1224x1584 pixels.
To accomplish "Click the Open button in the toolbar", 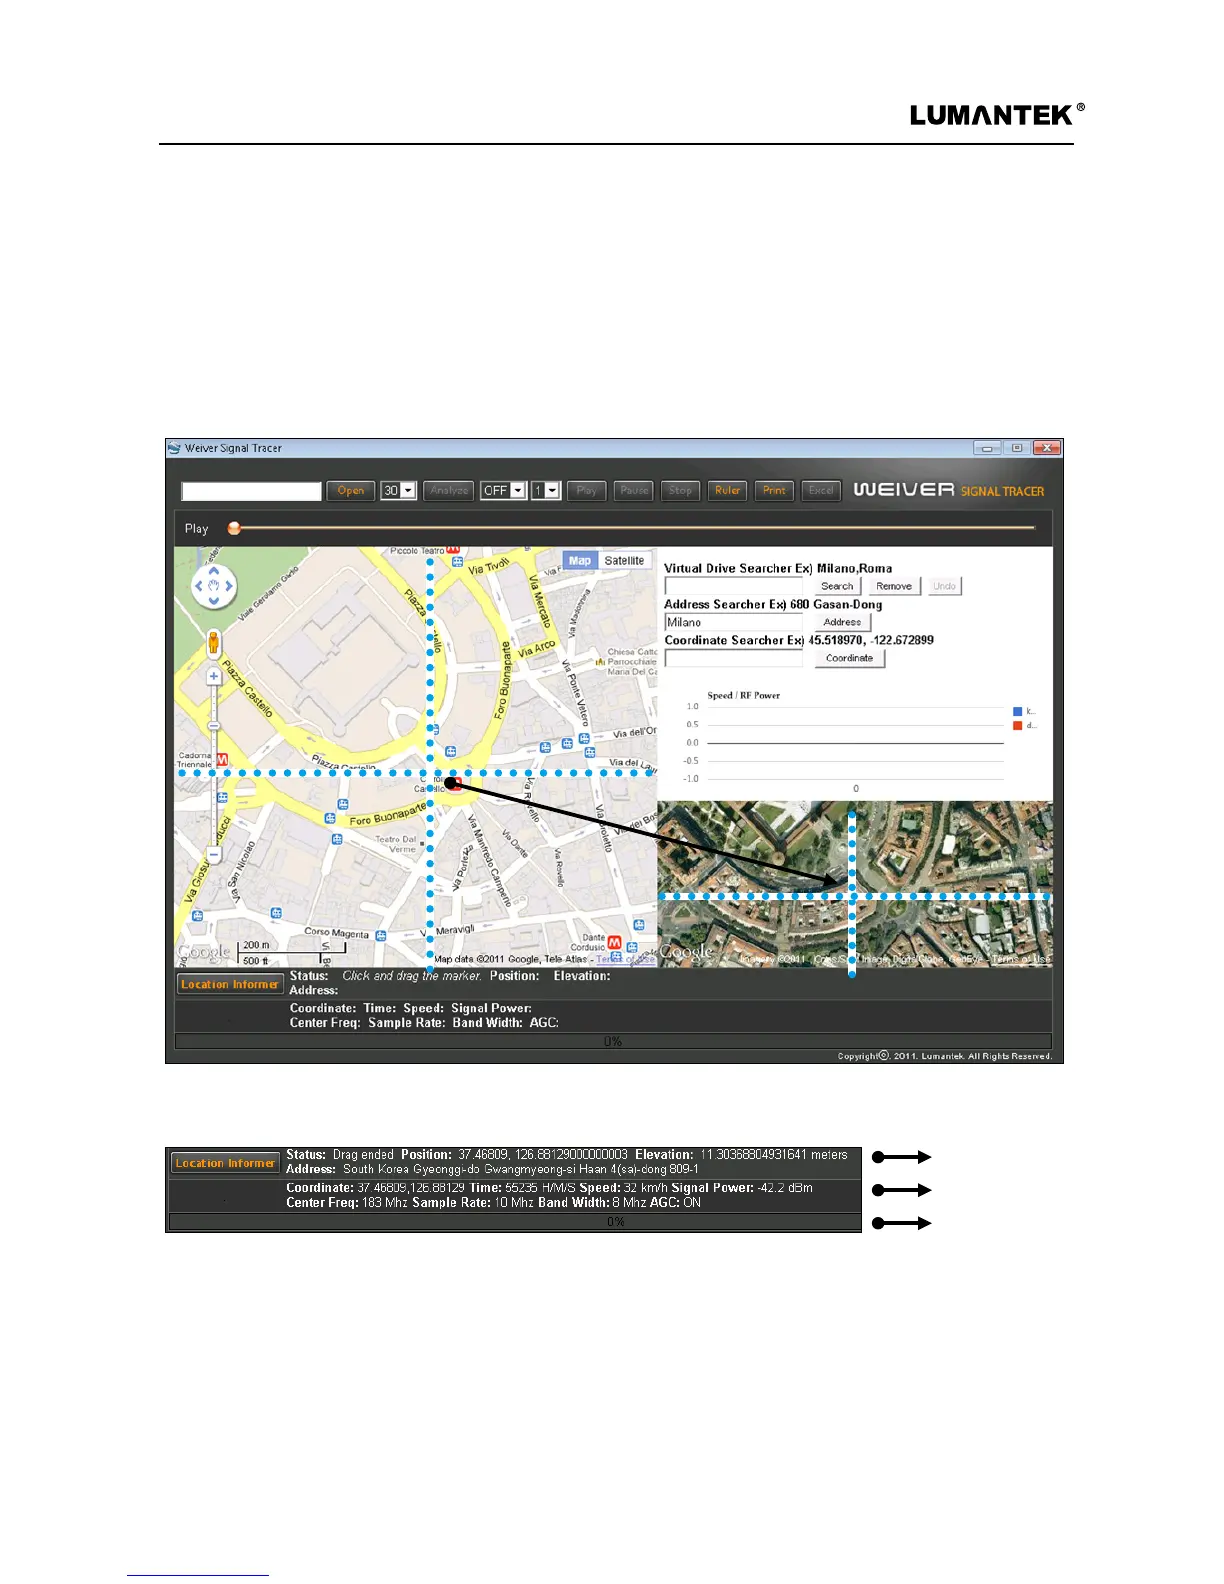I will [x=351, y=491].
